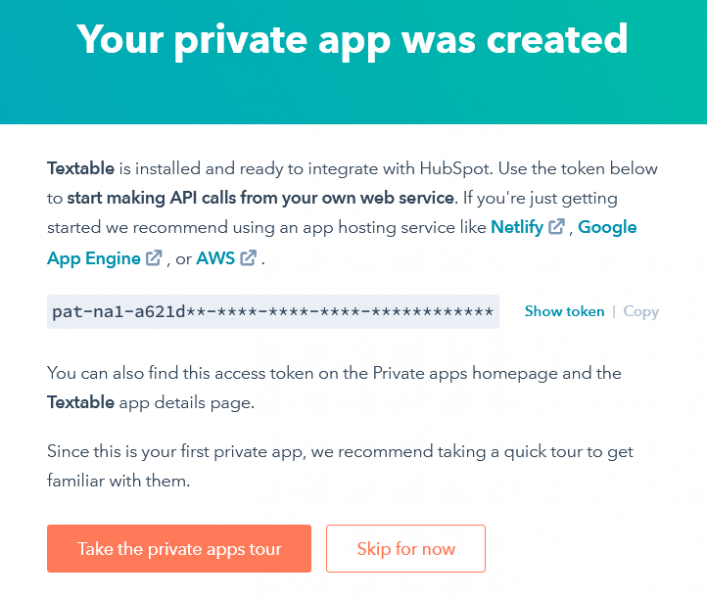Start the private apps tour
Image resolution: width=707 pixels, height=599 pixels.
[179, 548]
